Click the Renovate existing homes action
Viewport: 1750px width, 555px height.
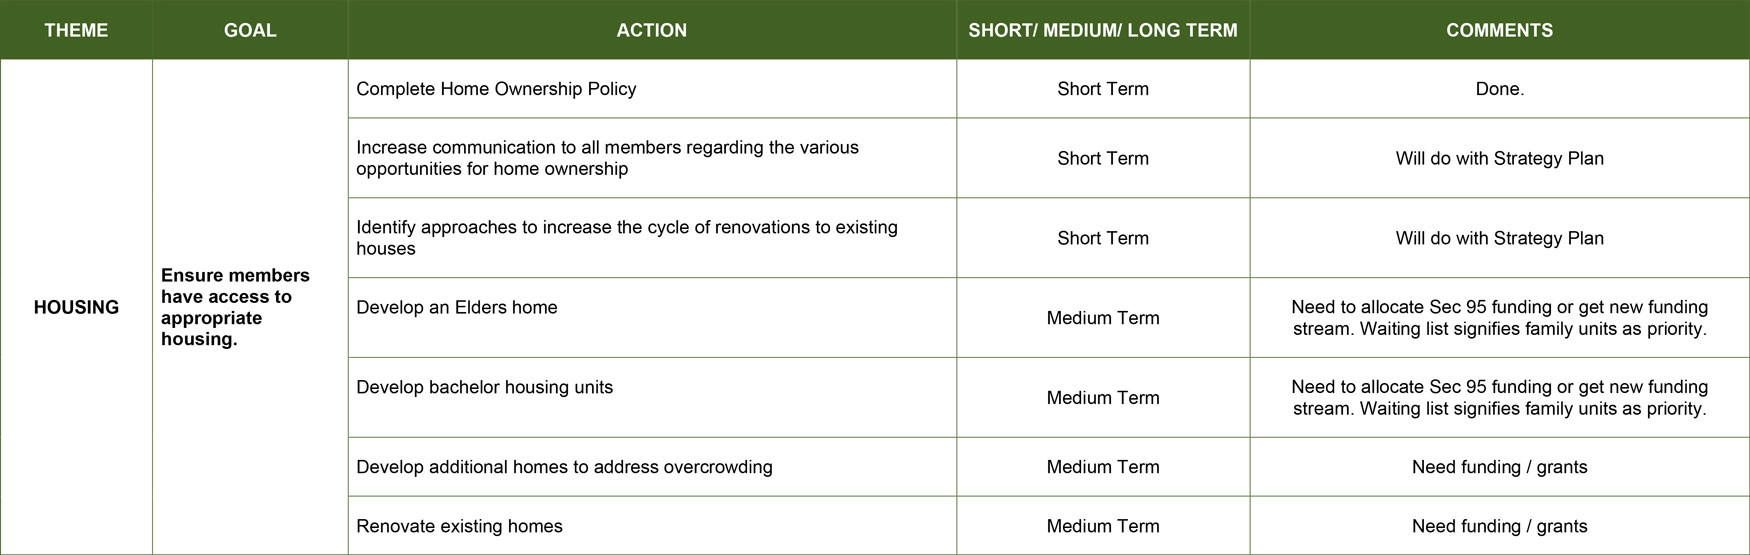click(x=459, y=526)
